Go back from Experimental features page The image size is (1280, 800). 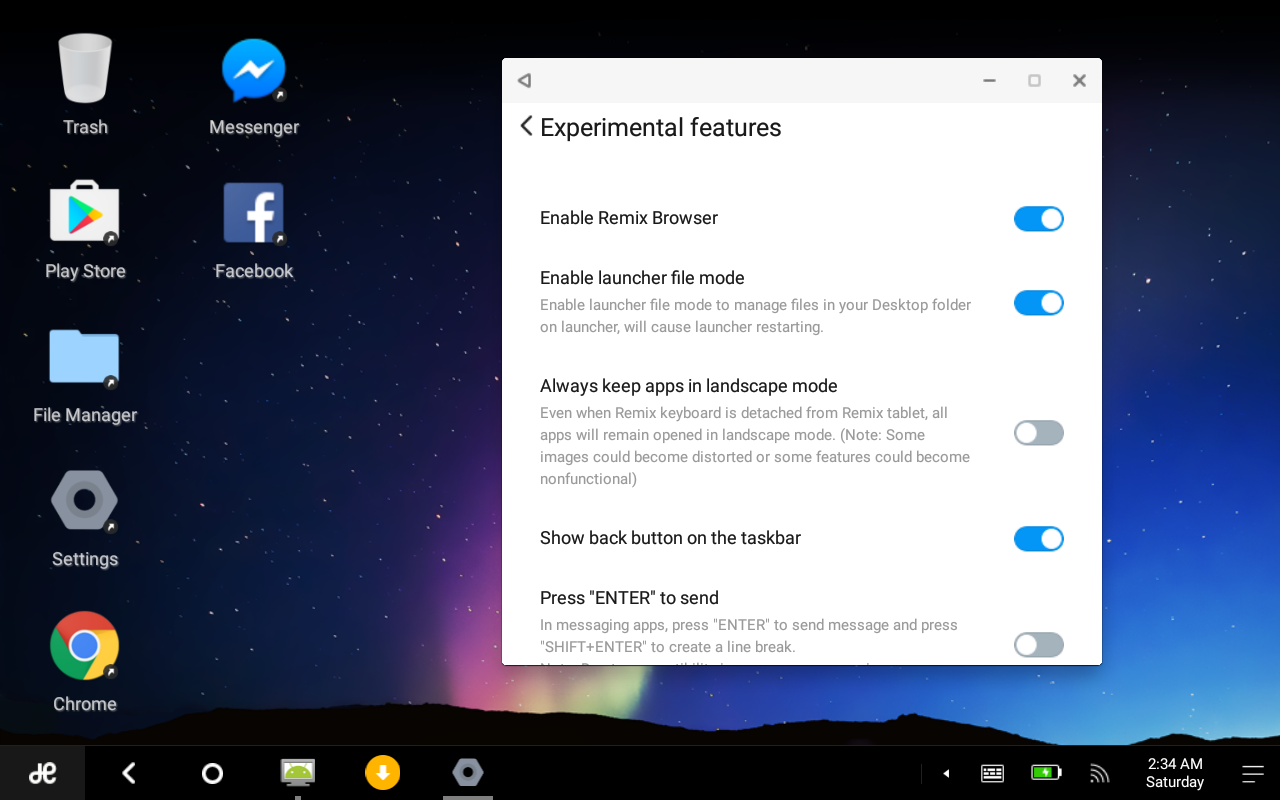[526, 126]
